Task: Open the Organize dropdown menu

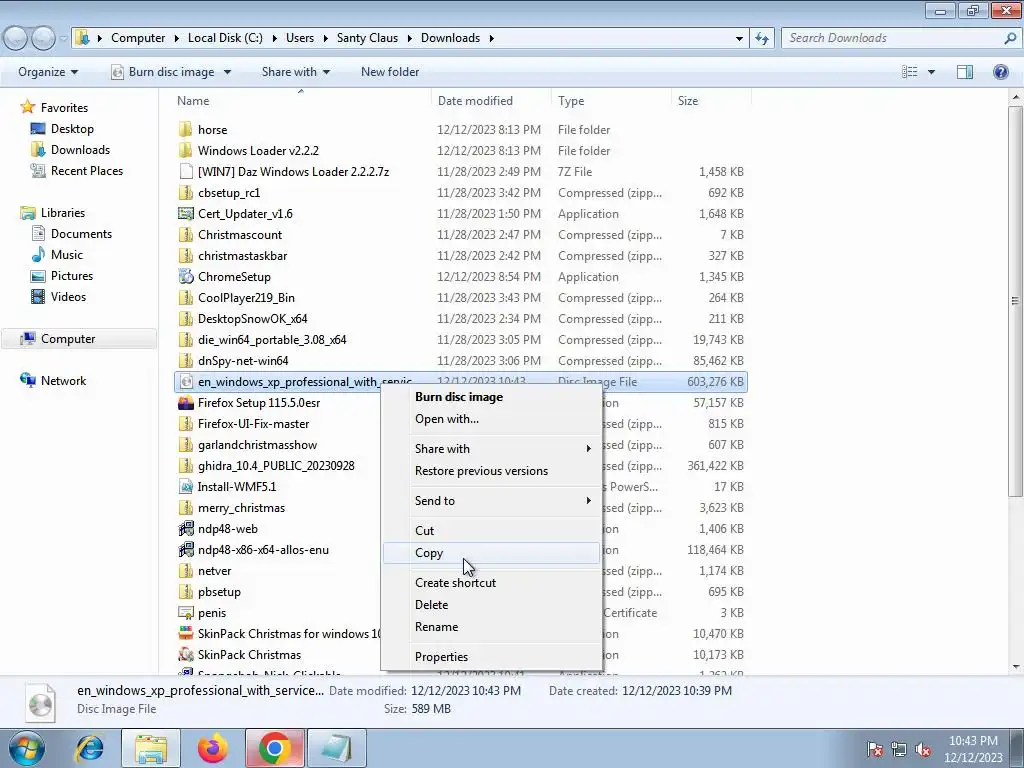Action: tap(48, 72)
